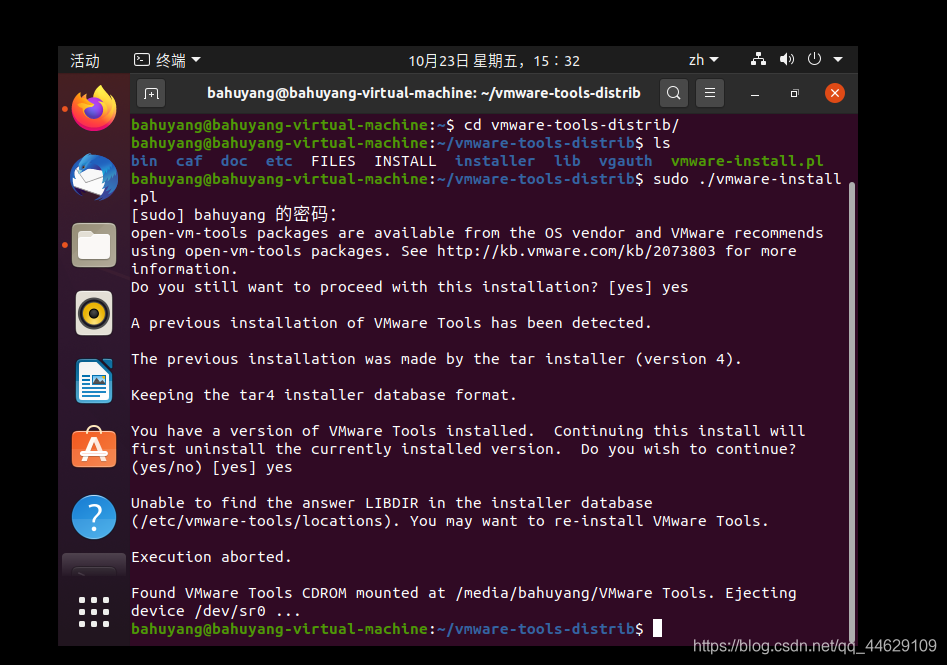Launch LibreOffice Writer from the dock

click(94, 381)
